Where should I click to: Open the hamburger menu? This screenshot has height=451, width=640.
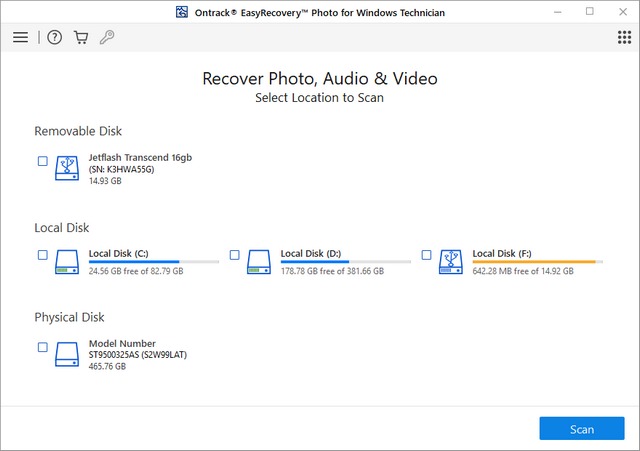[20, 37]
